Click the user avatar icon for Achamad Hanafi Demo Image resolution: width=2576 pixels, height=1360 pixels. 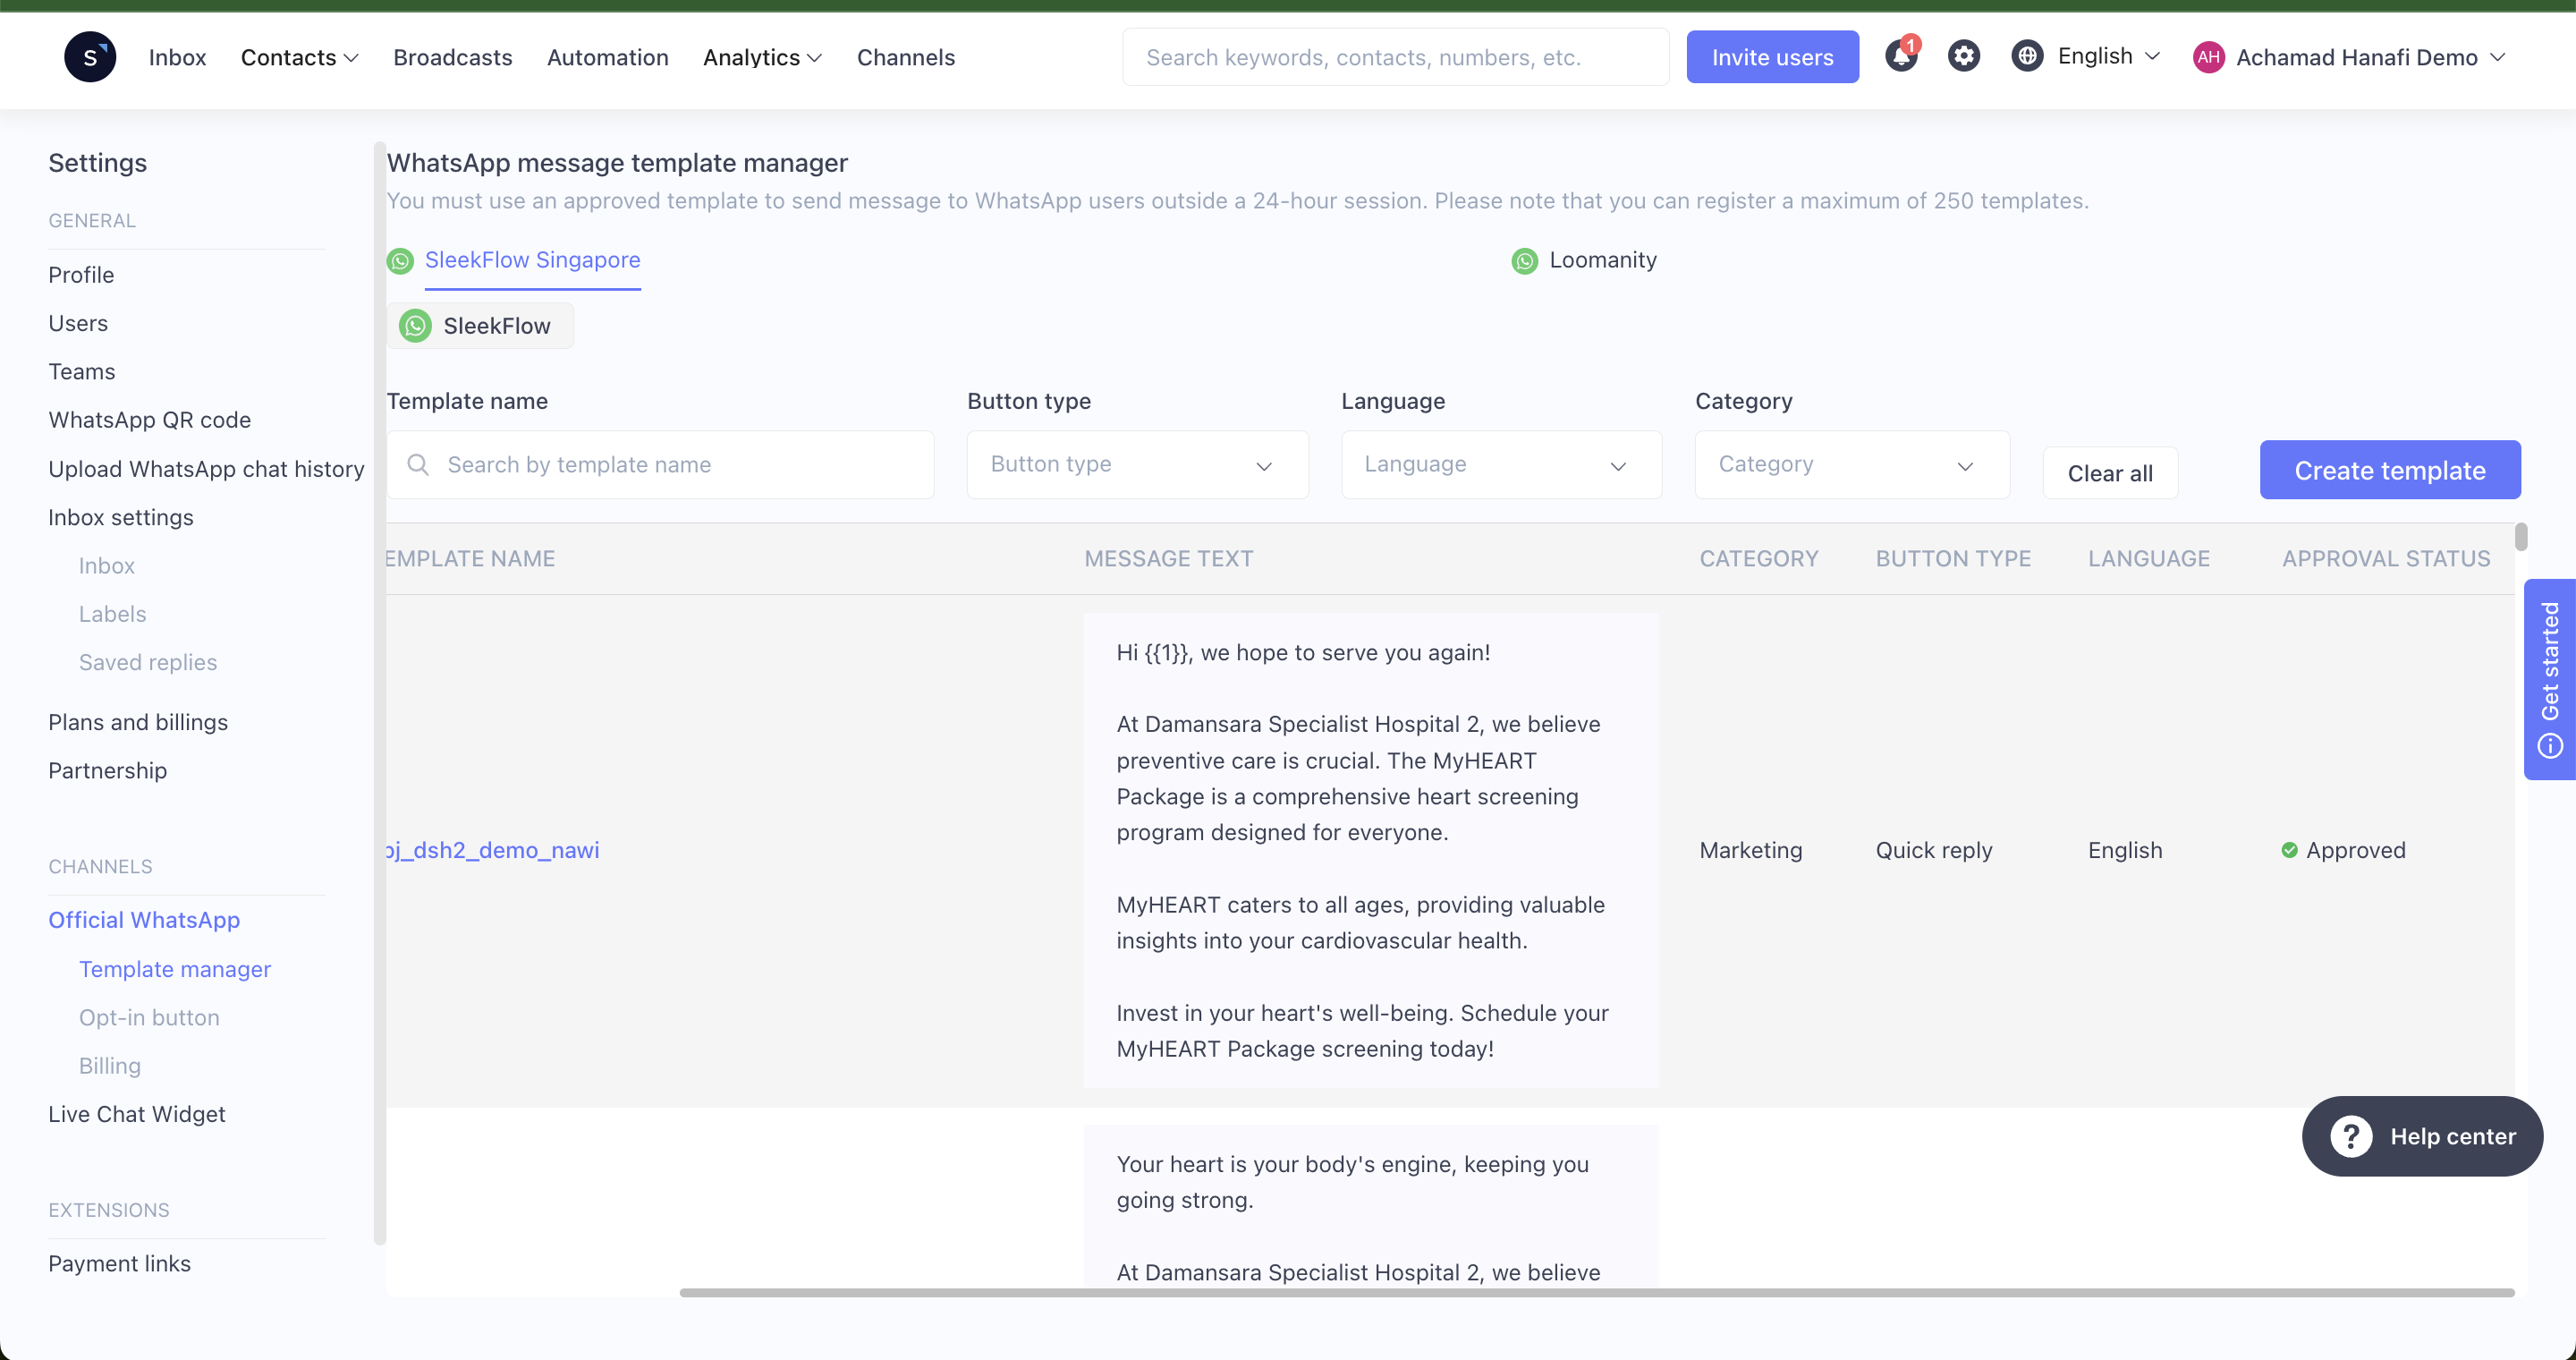click(2209, 56)
